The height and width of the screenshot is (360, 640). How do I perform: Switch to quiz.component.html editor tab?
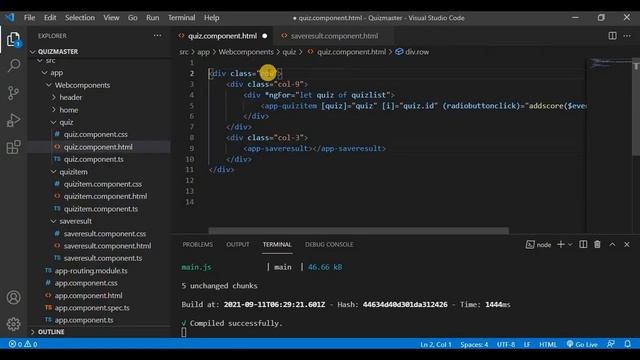(x=222, y=36)
